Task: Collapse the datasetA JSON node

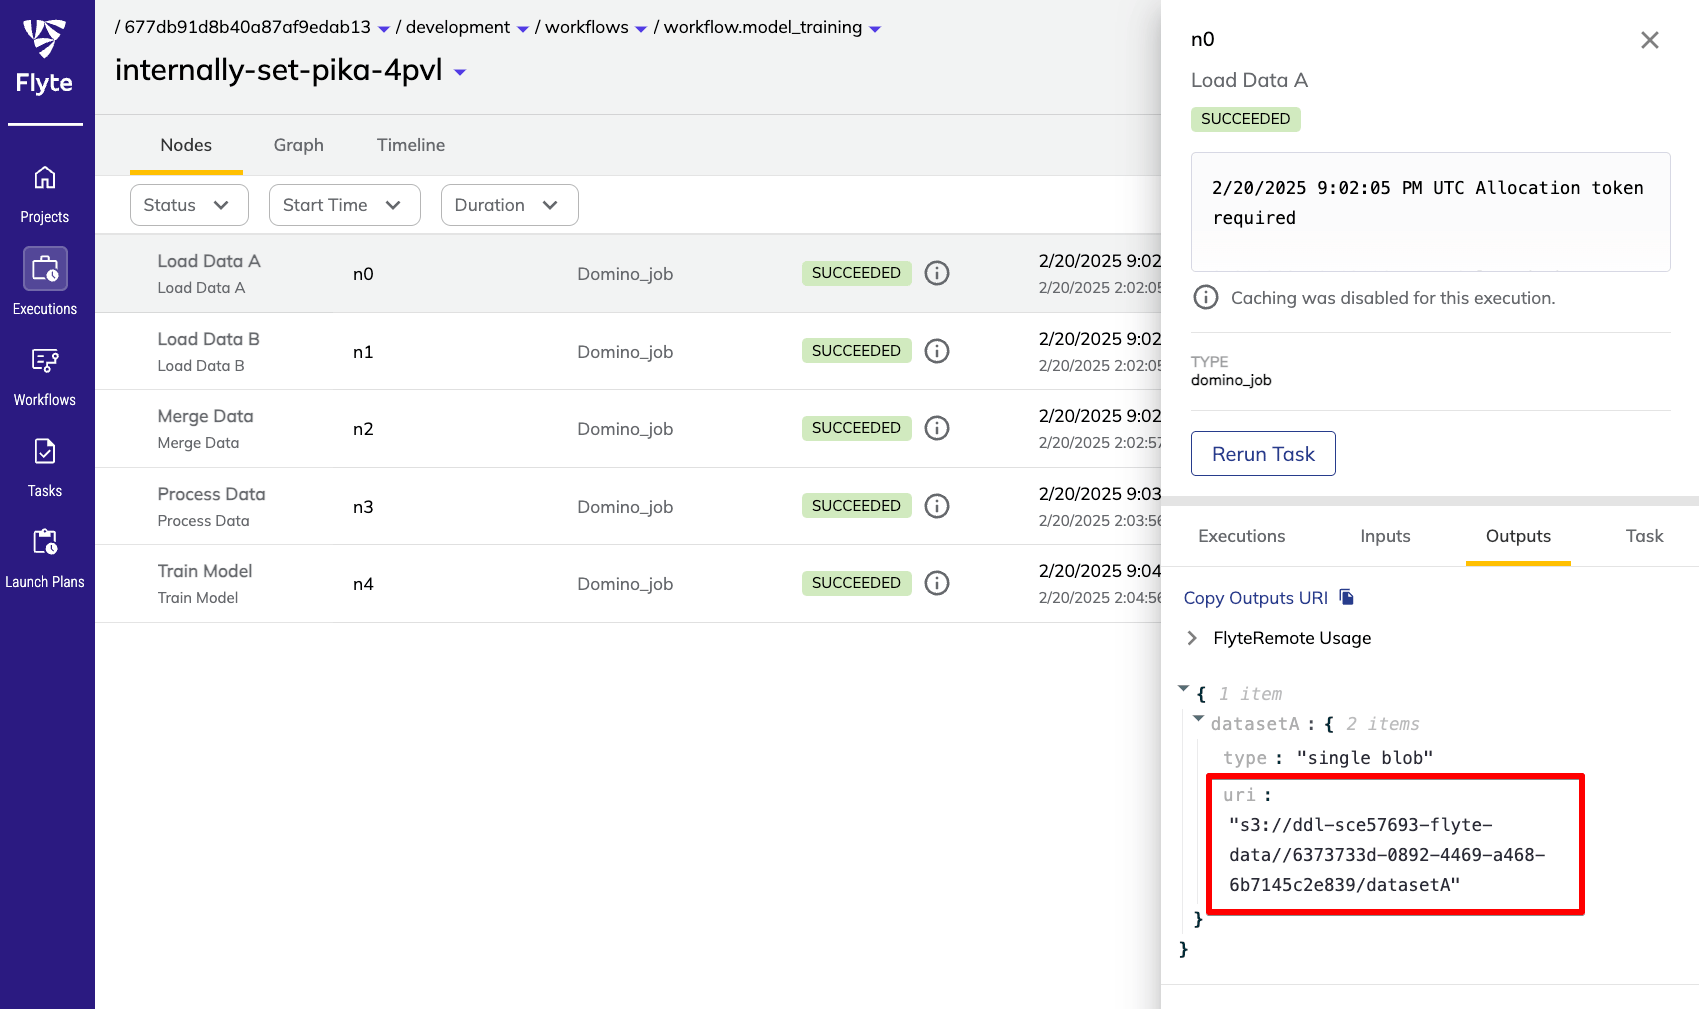Action: point(1198,719)
